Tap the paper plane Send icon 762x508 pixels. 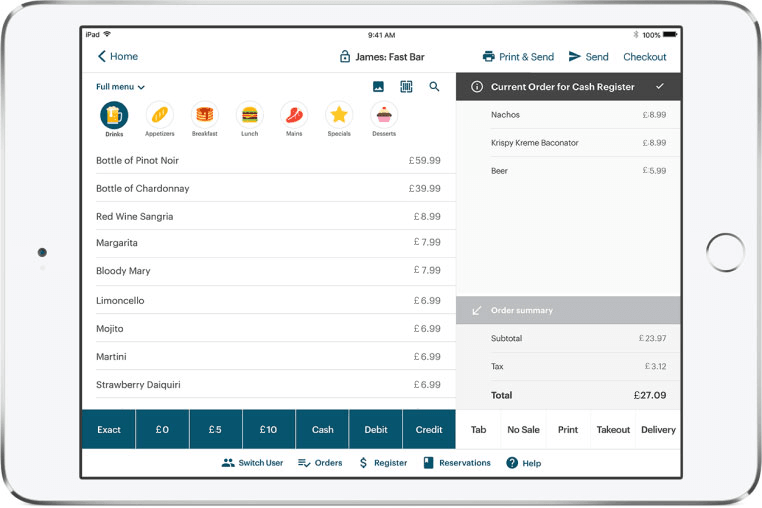click(574, 56)
